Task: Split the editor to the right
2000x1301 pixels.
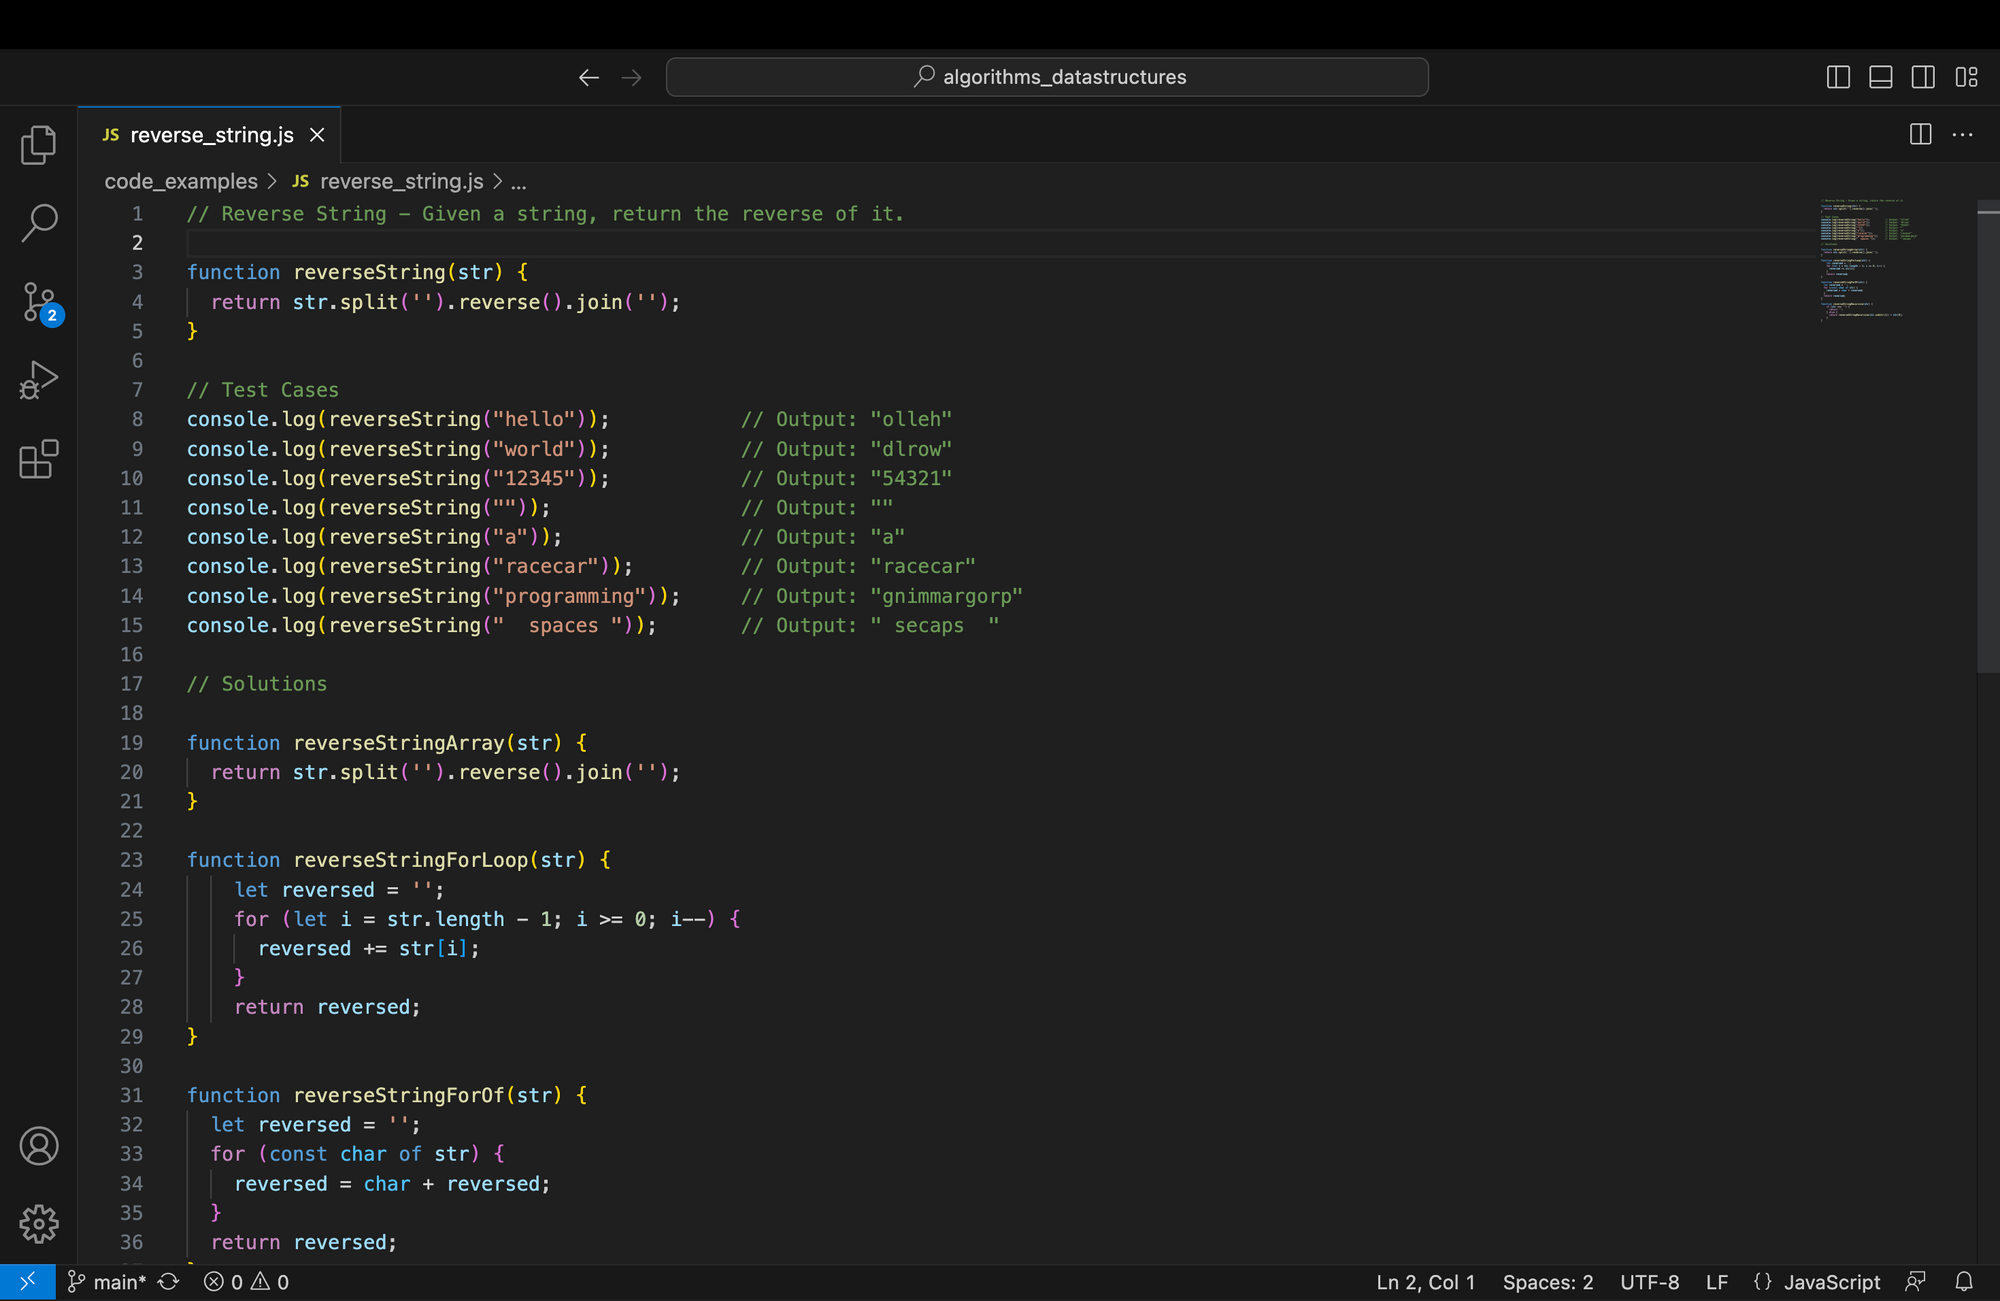Action: (1919, 134)
